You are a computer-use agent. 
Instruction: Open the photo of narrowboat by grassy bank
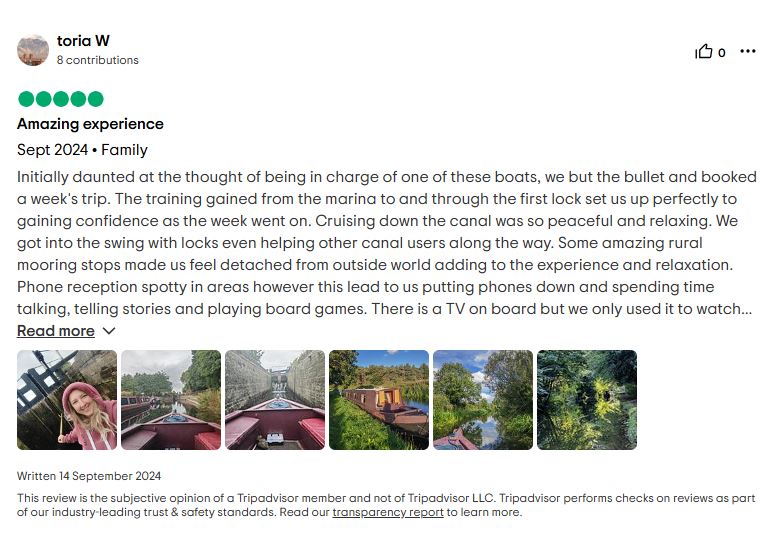[379, 400]
